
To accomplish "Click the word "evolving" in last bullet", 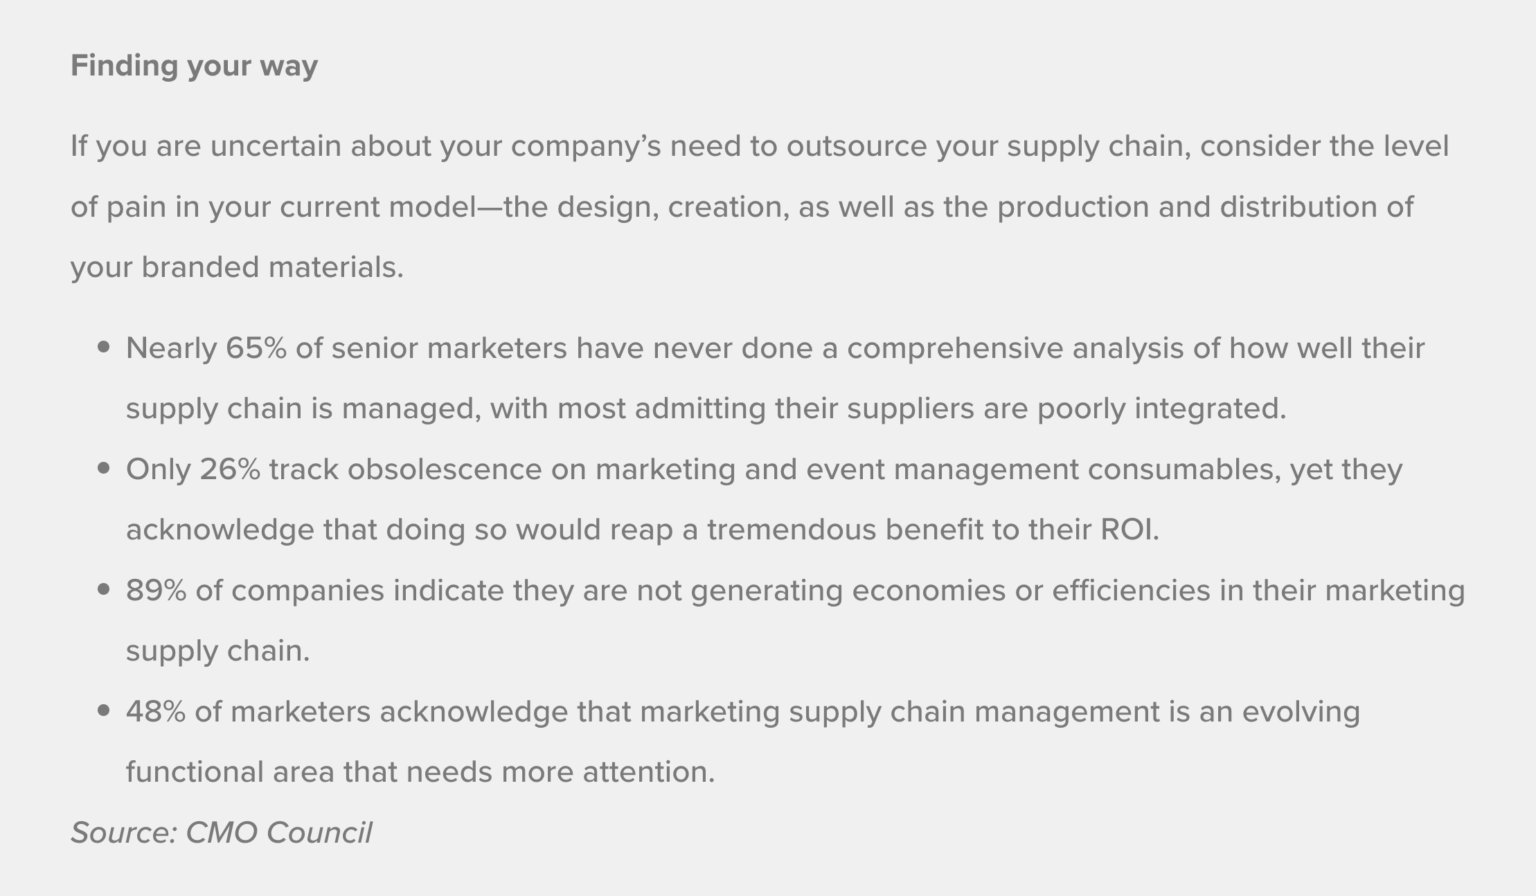I will tap(1300, 711).
